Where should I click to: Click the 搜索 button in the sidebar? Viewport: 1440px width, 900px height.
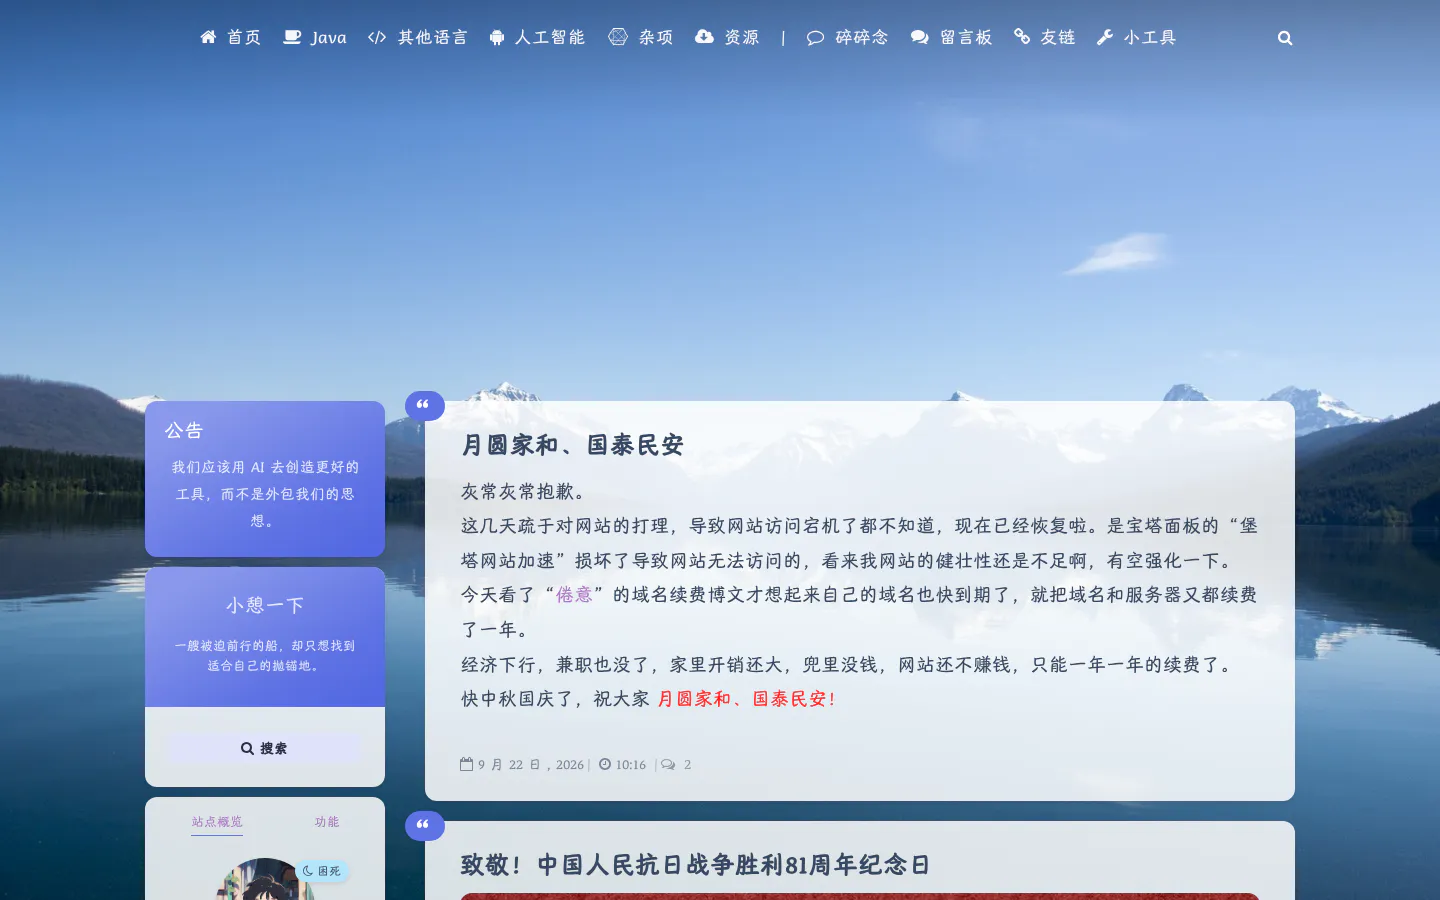(x=265, y=748)
